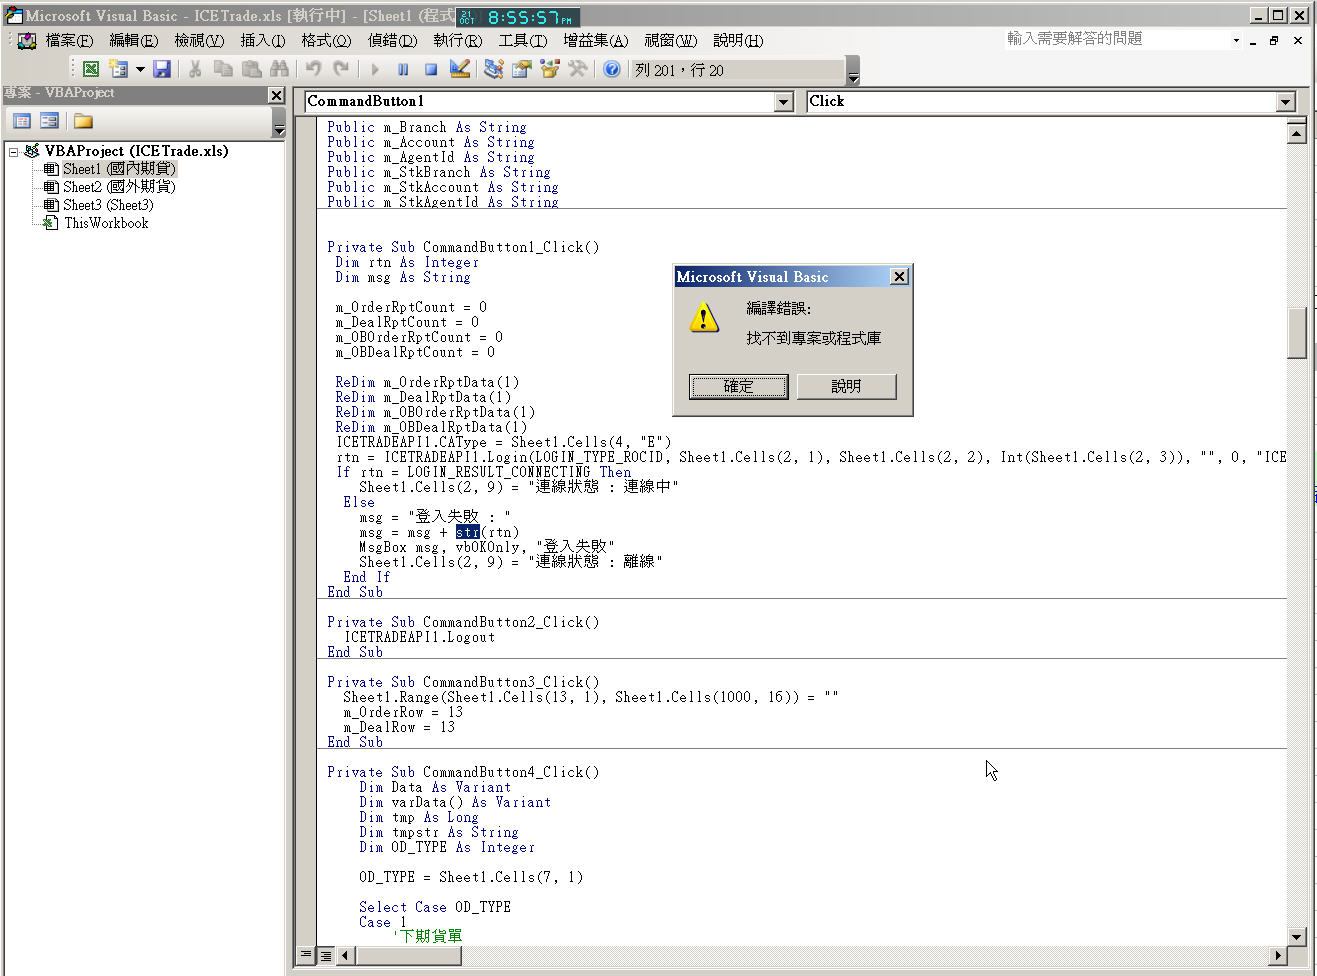Click vertical scrollbar up arrow in code window

pos(1297,133)
